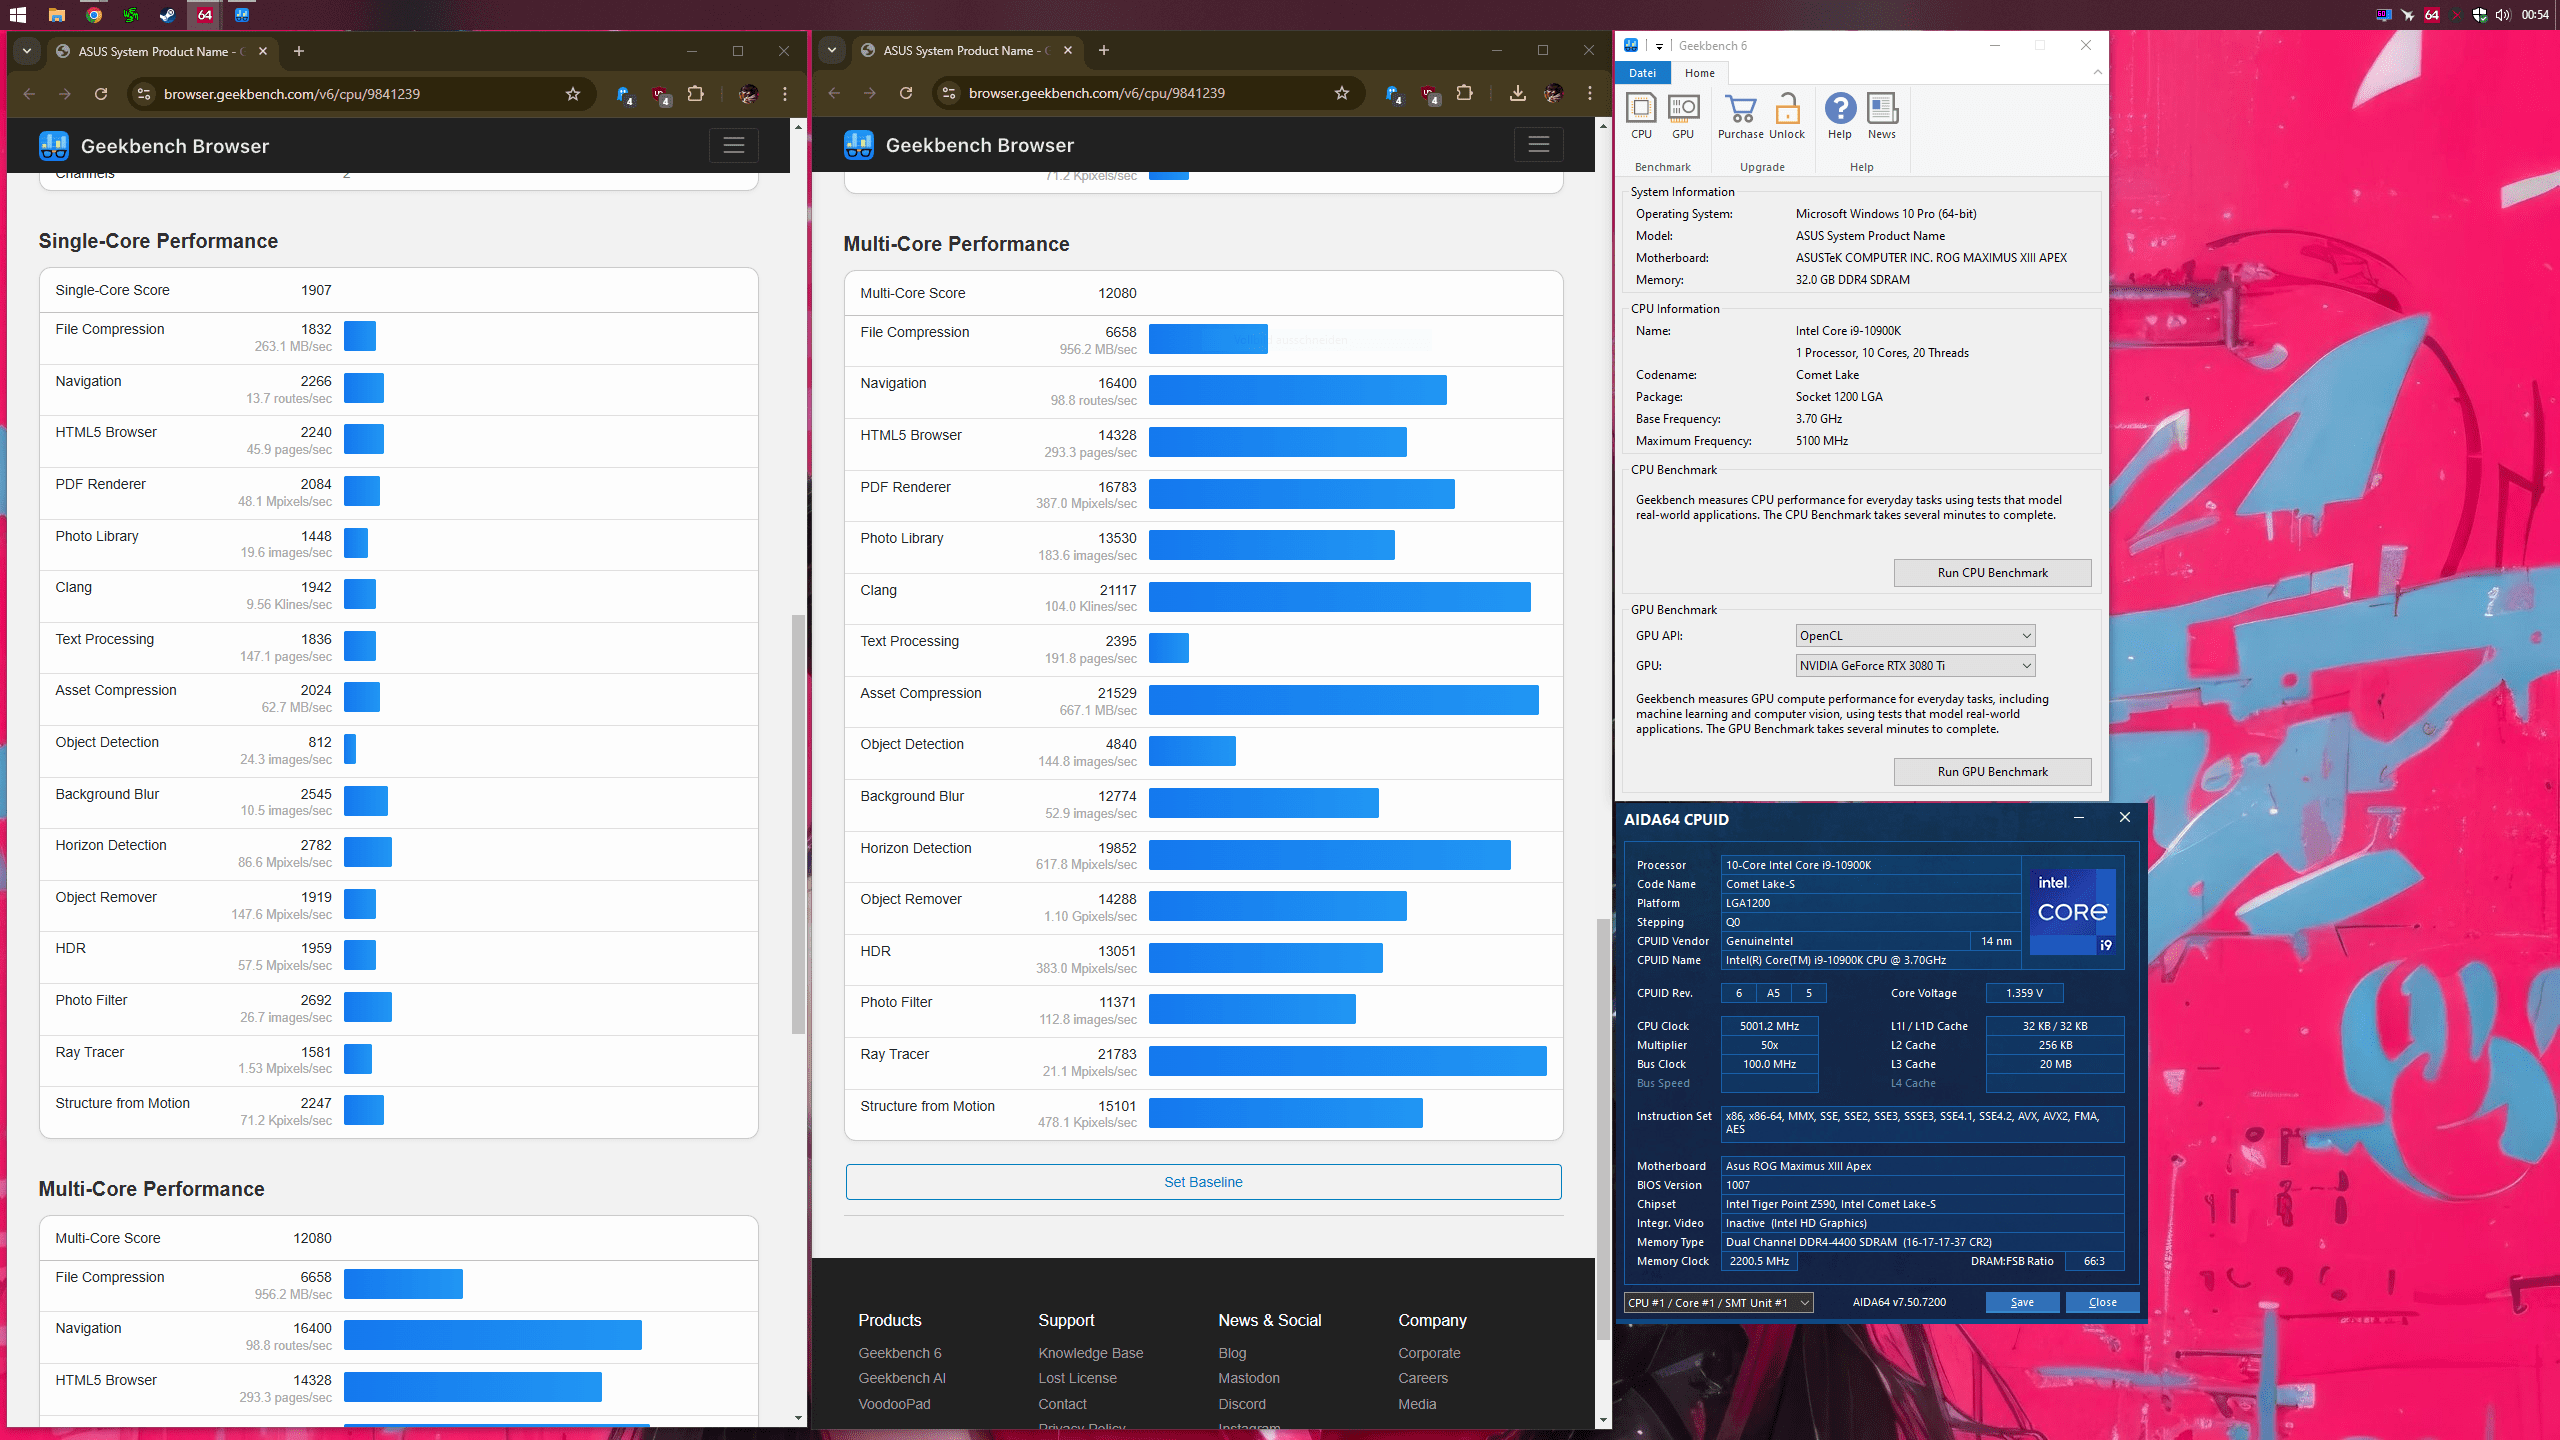
Task: Open the GPU API OpenCL dropdown
Action: (1914, 636)
